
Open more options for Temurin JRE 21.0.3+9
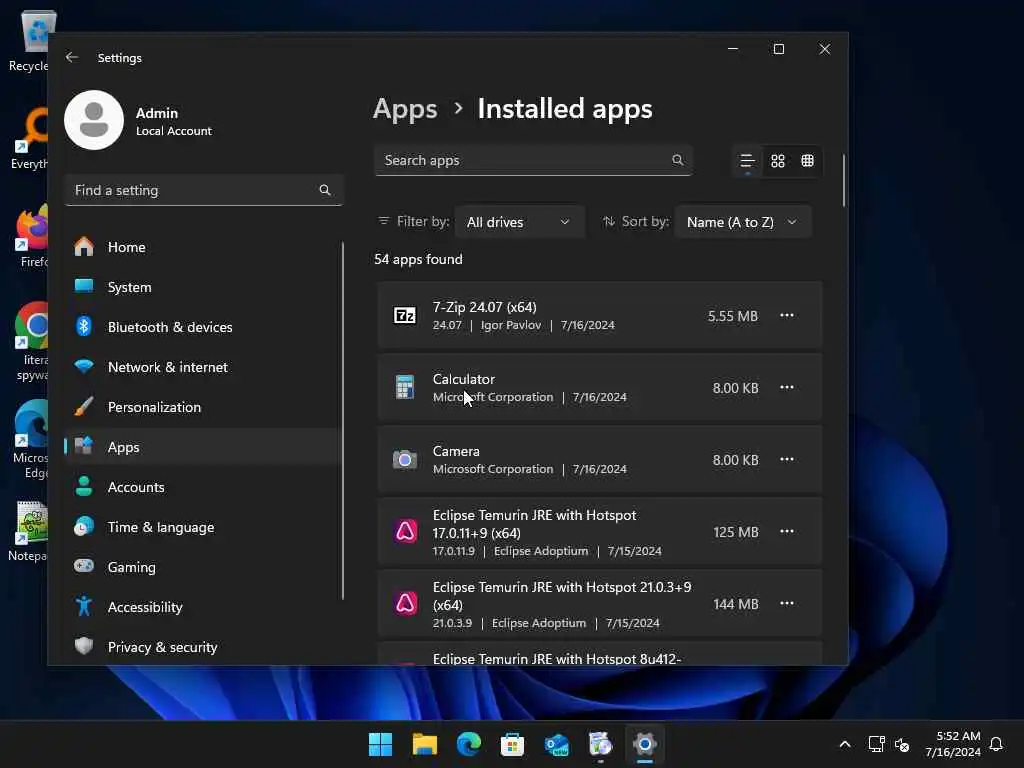pos(787,603)
